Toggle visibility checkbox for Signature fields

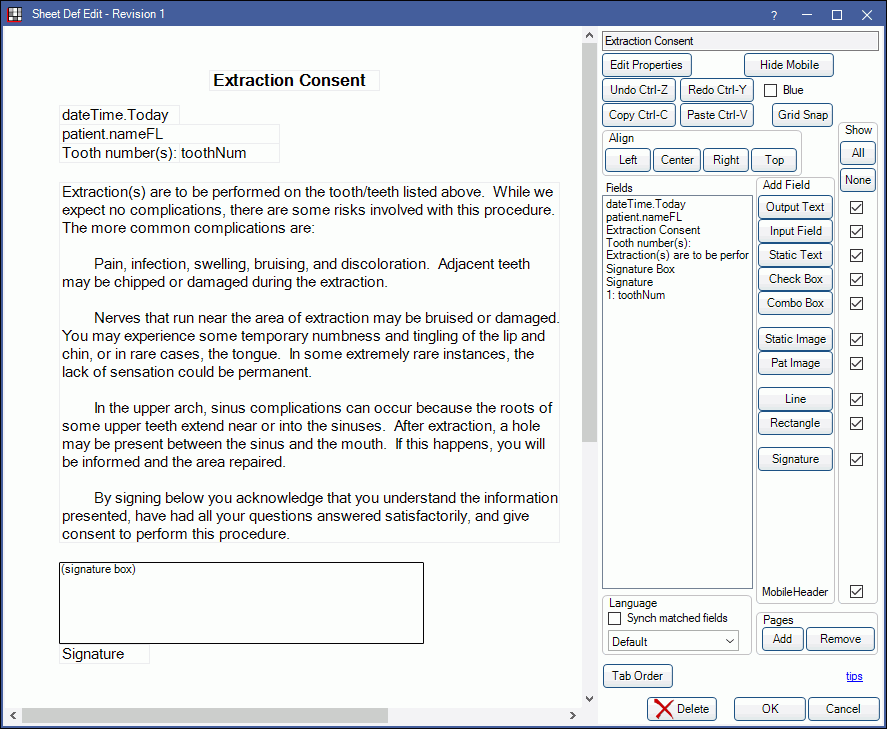[x=856, y=459]
